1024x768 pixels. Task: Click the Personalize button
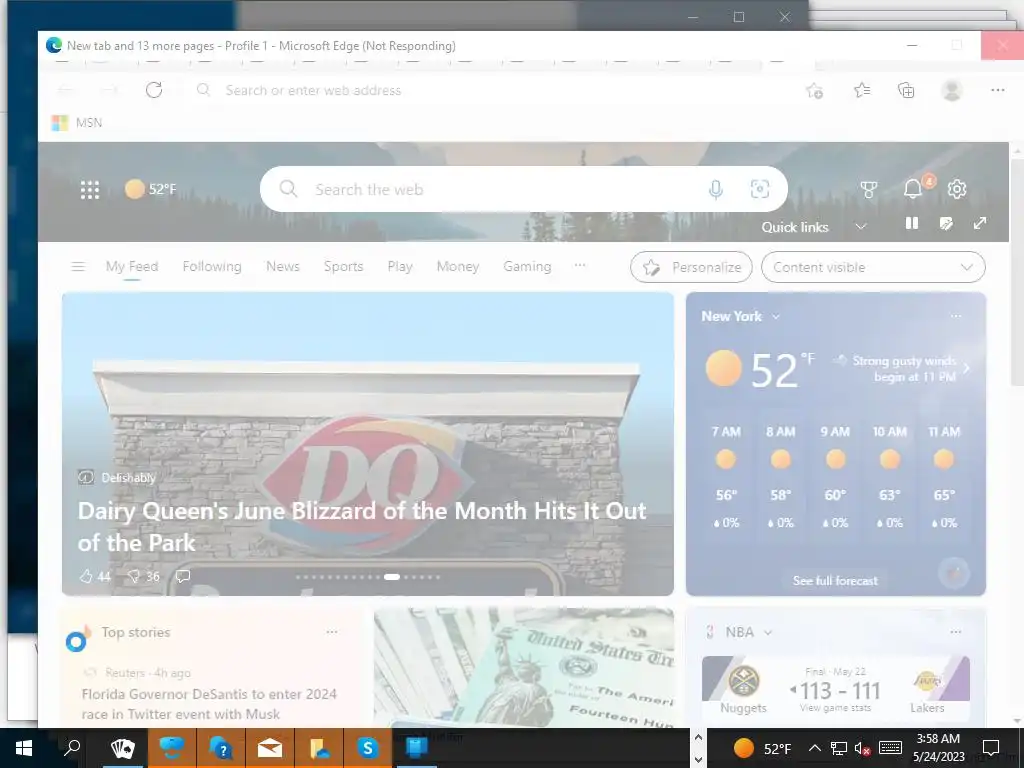691,267
